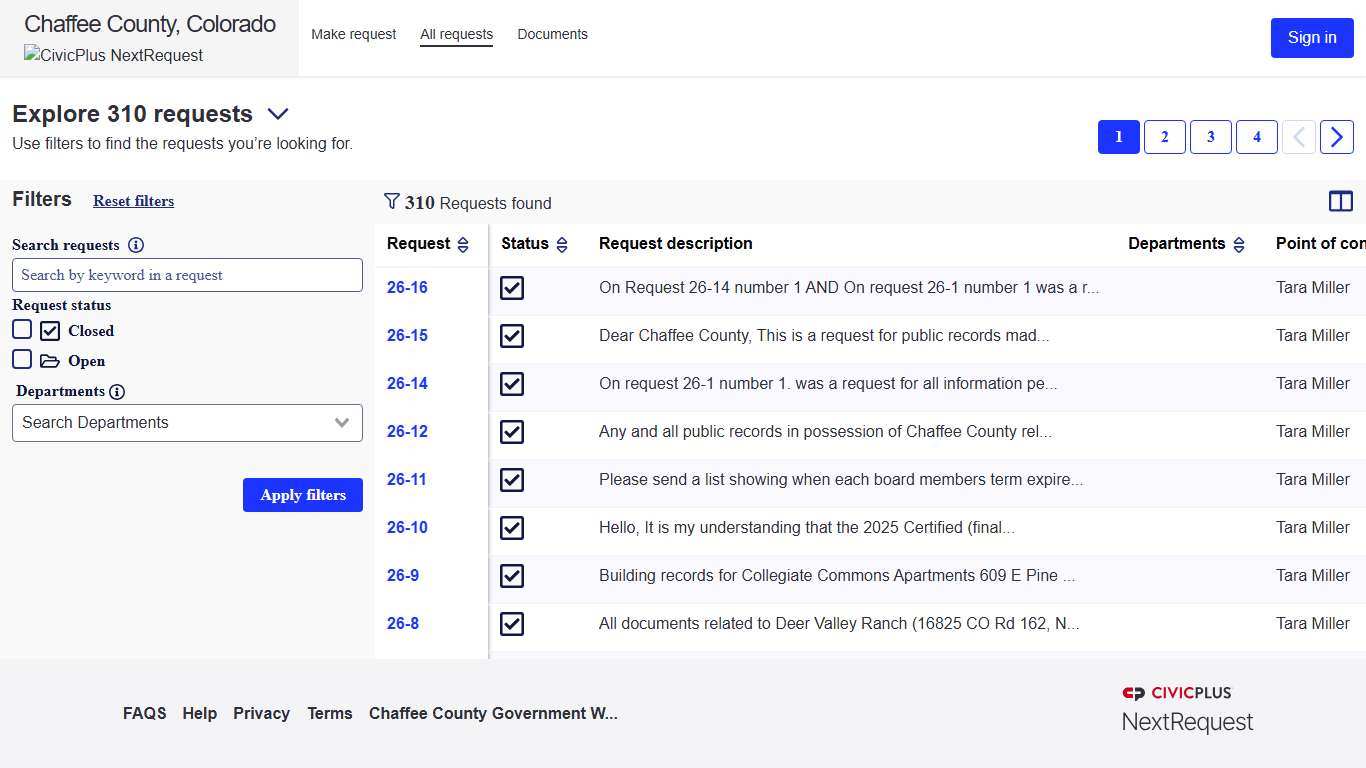Go to the next page using the arrow icon
This screenshot has height=768, width=1366.
click(1337, 137)
